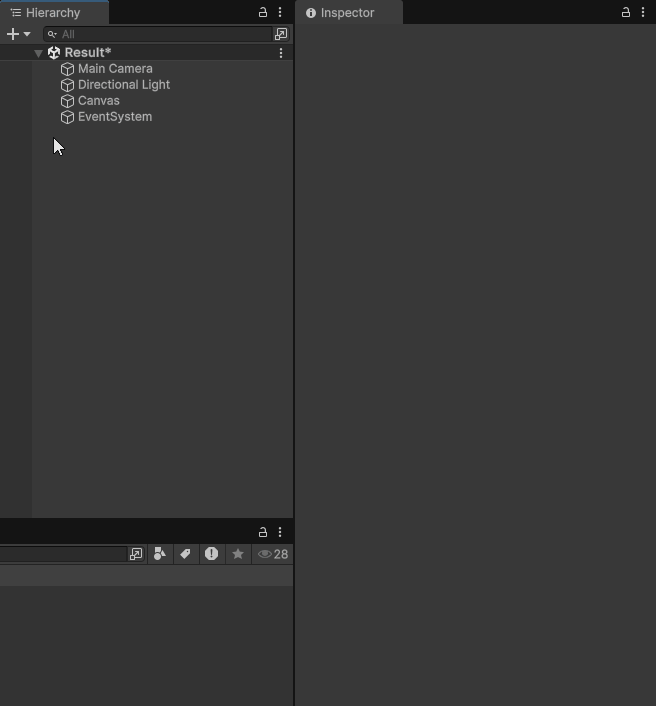Click the Search by Label tag icon
Viewport: 656px width, 706px height.
click(185, 554)
